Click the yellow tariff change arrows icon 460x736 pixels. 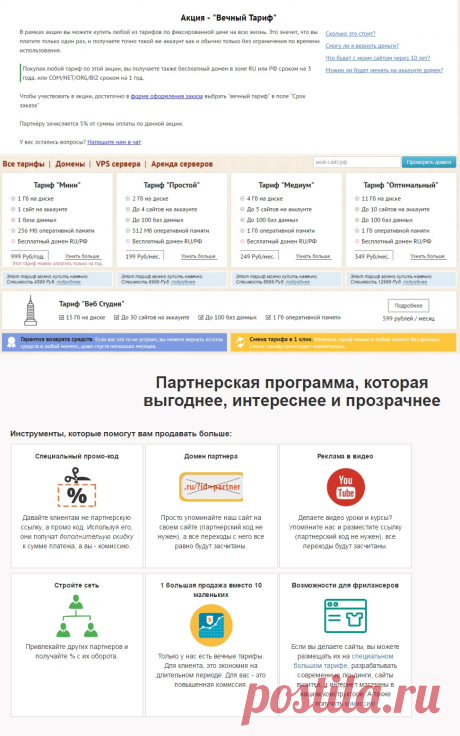click(x=240, y=342)
